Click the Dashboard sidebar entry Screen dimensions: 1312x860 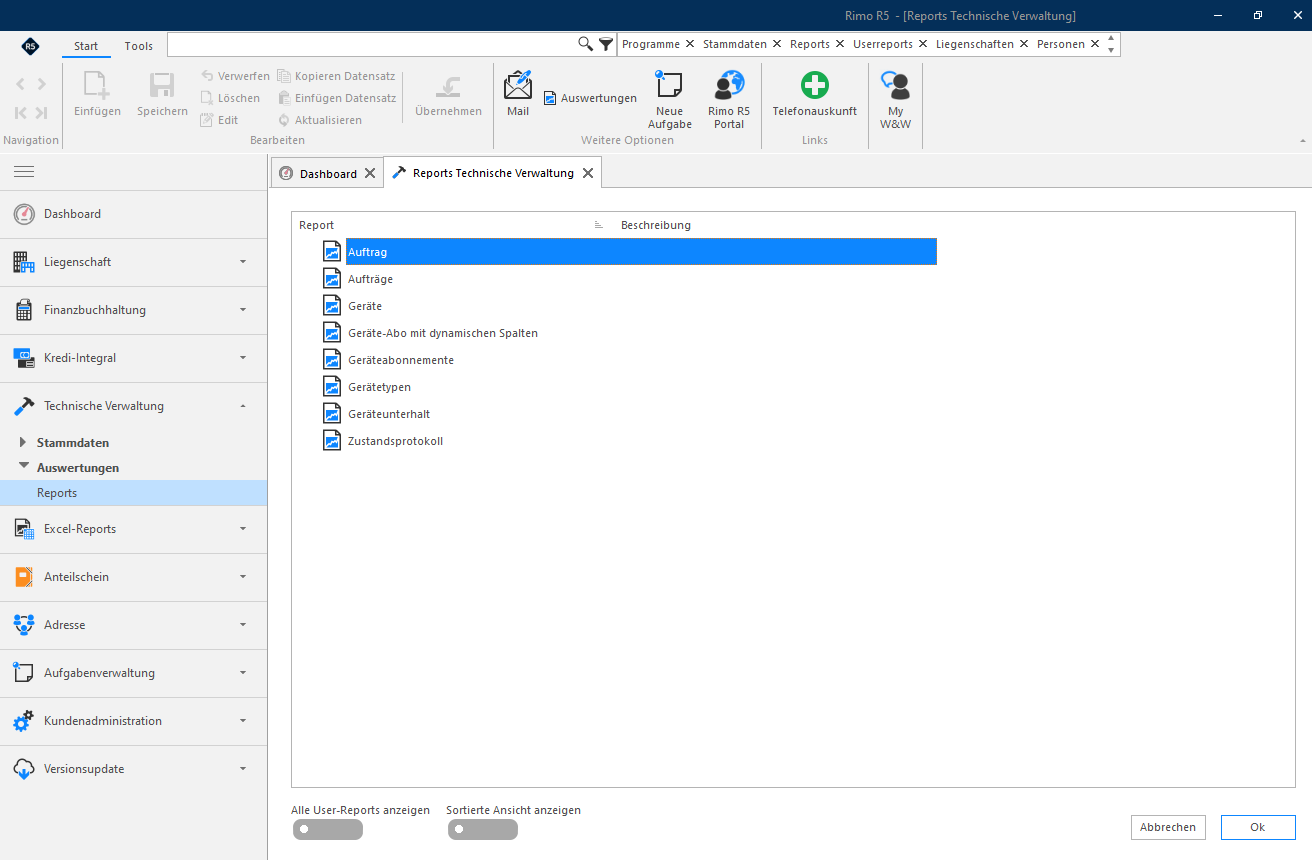pyautogui.click(x=134, y=214)
